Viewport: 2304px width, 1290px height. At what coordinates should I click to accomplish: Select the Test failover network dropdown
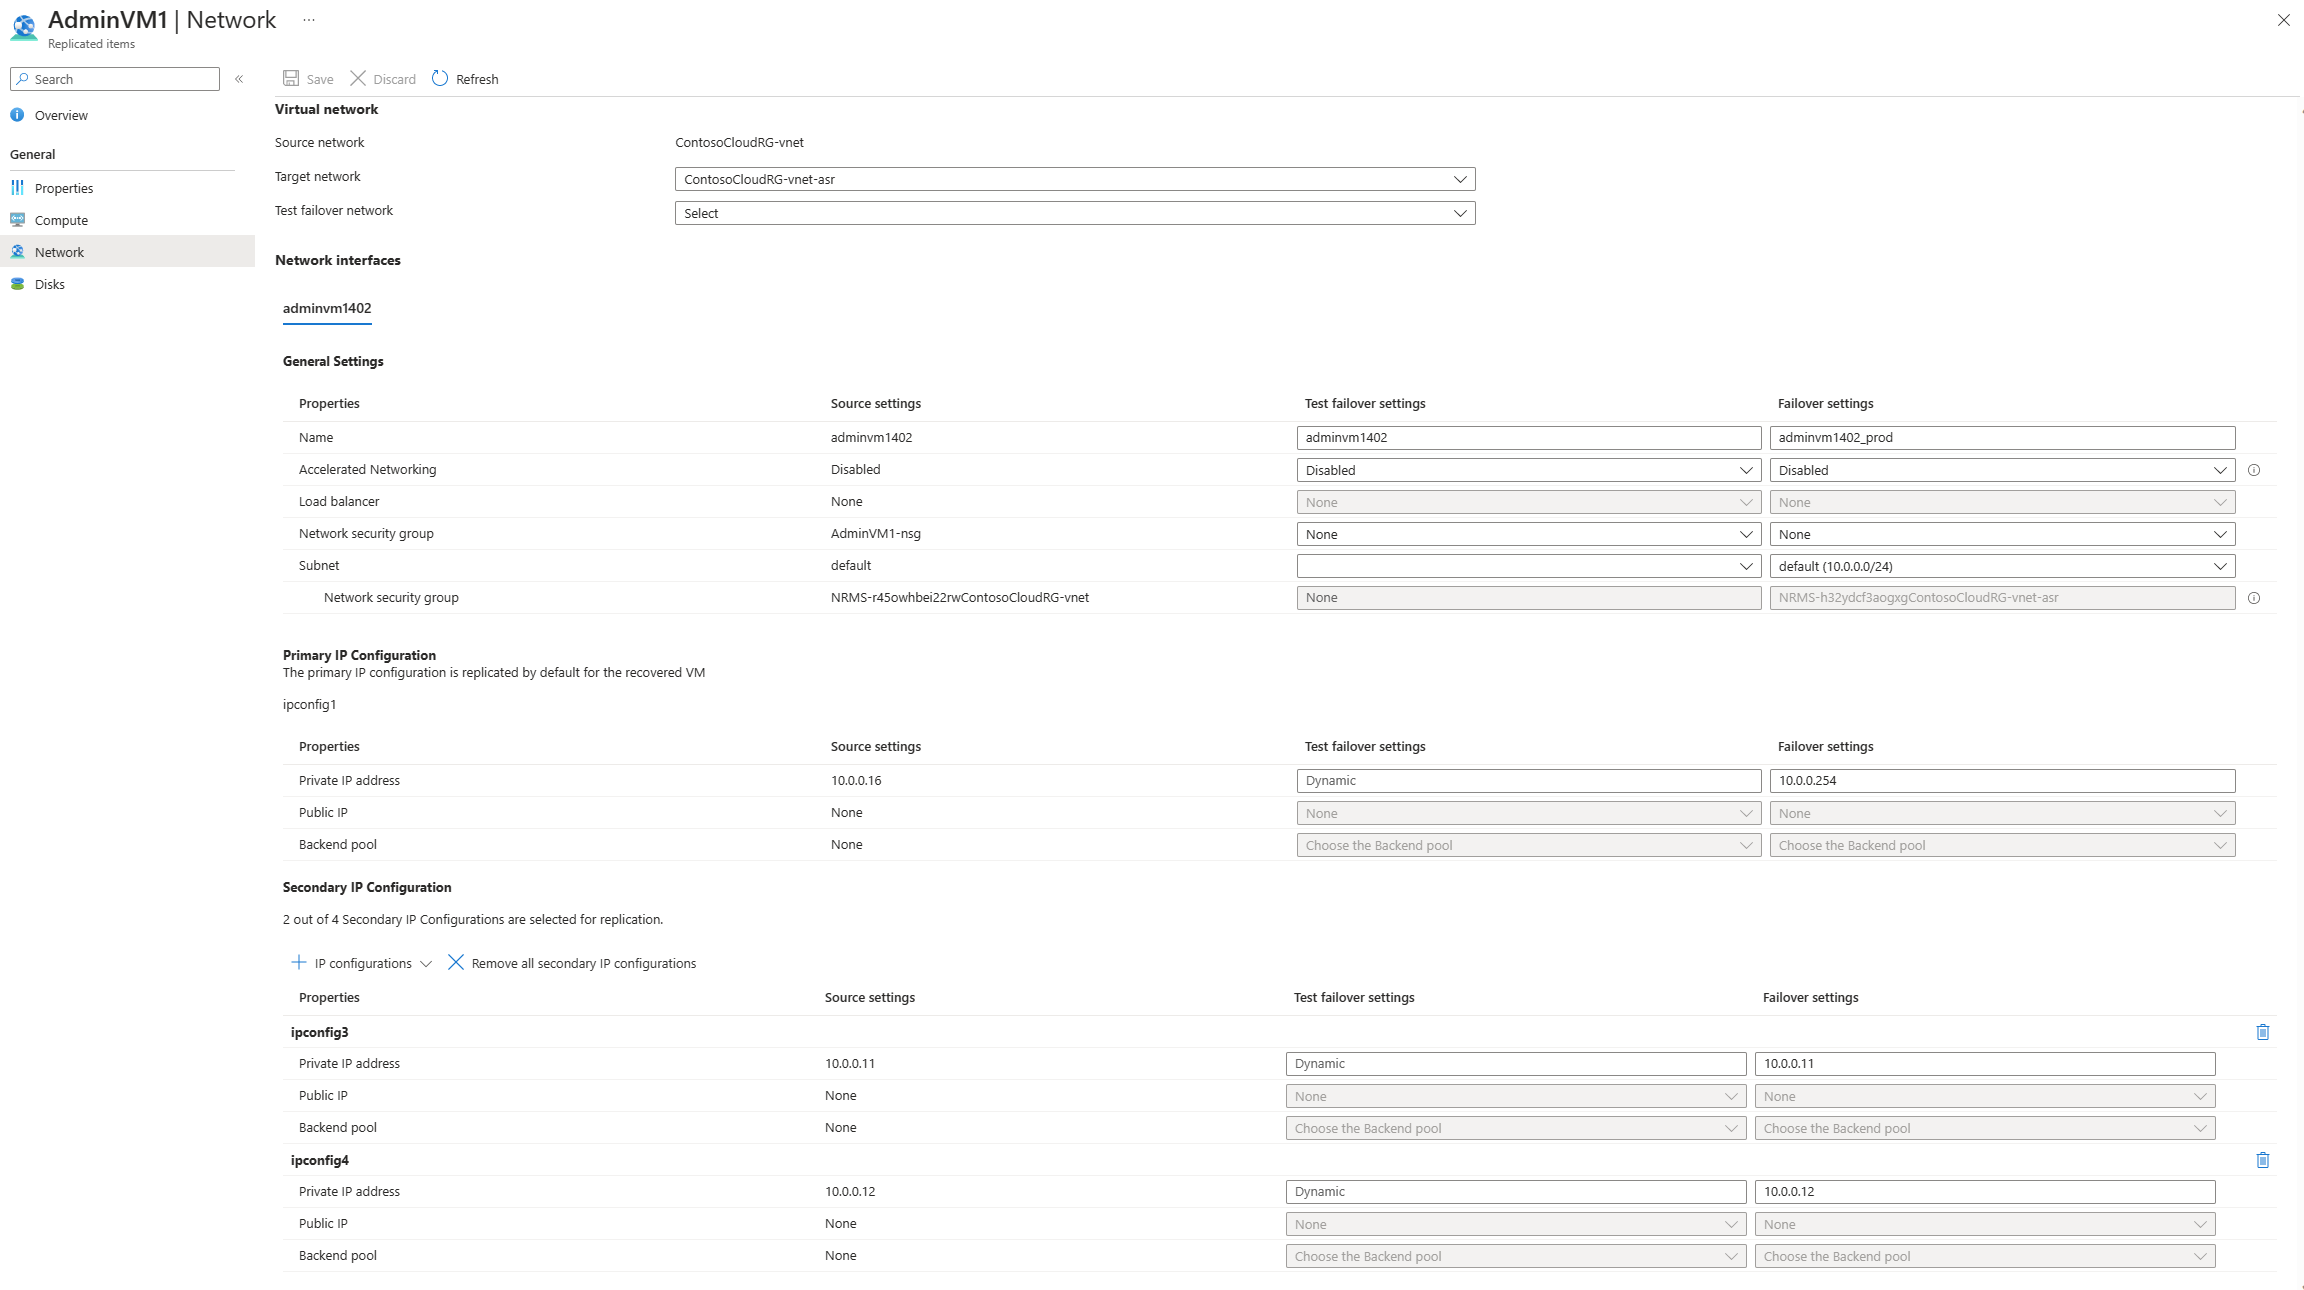tap(1073, 212)
